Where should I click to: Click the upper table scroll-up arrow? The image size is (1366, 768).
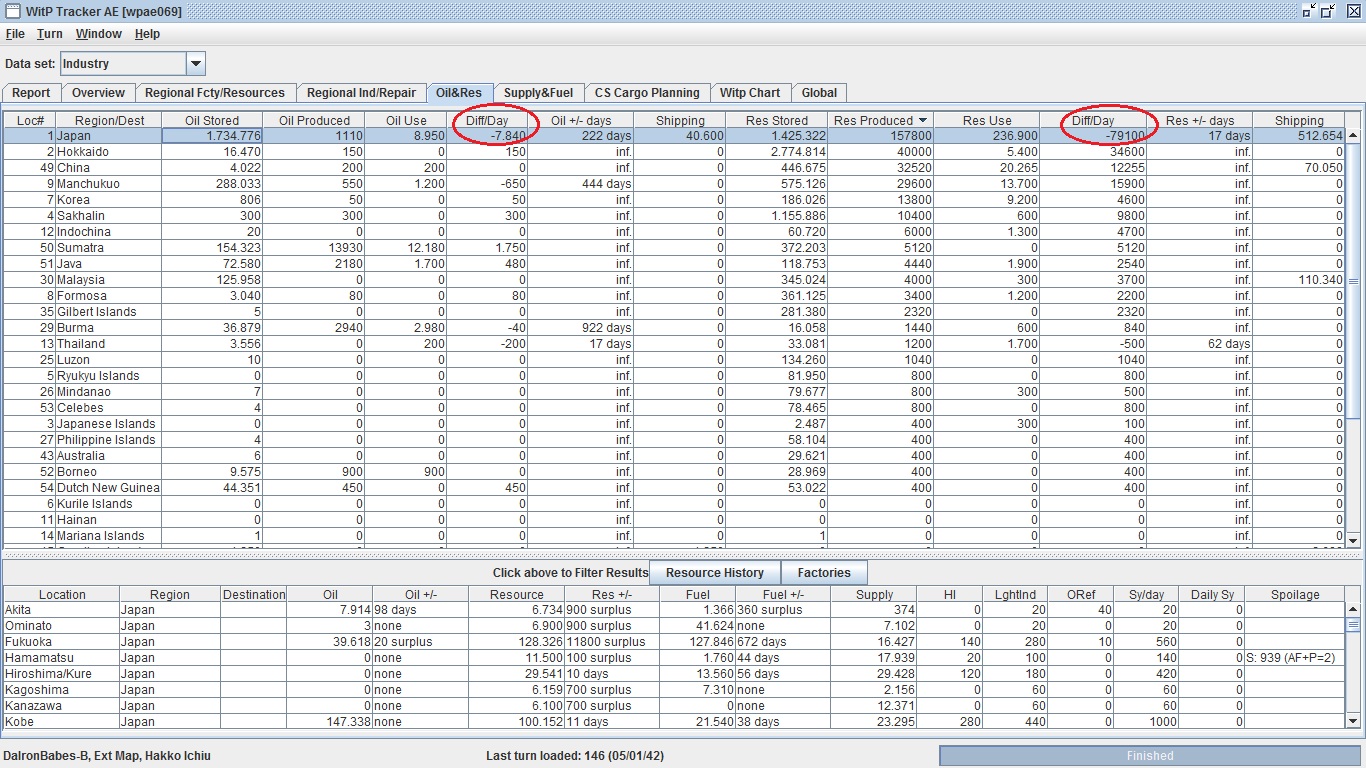(x=1353, y=135)
